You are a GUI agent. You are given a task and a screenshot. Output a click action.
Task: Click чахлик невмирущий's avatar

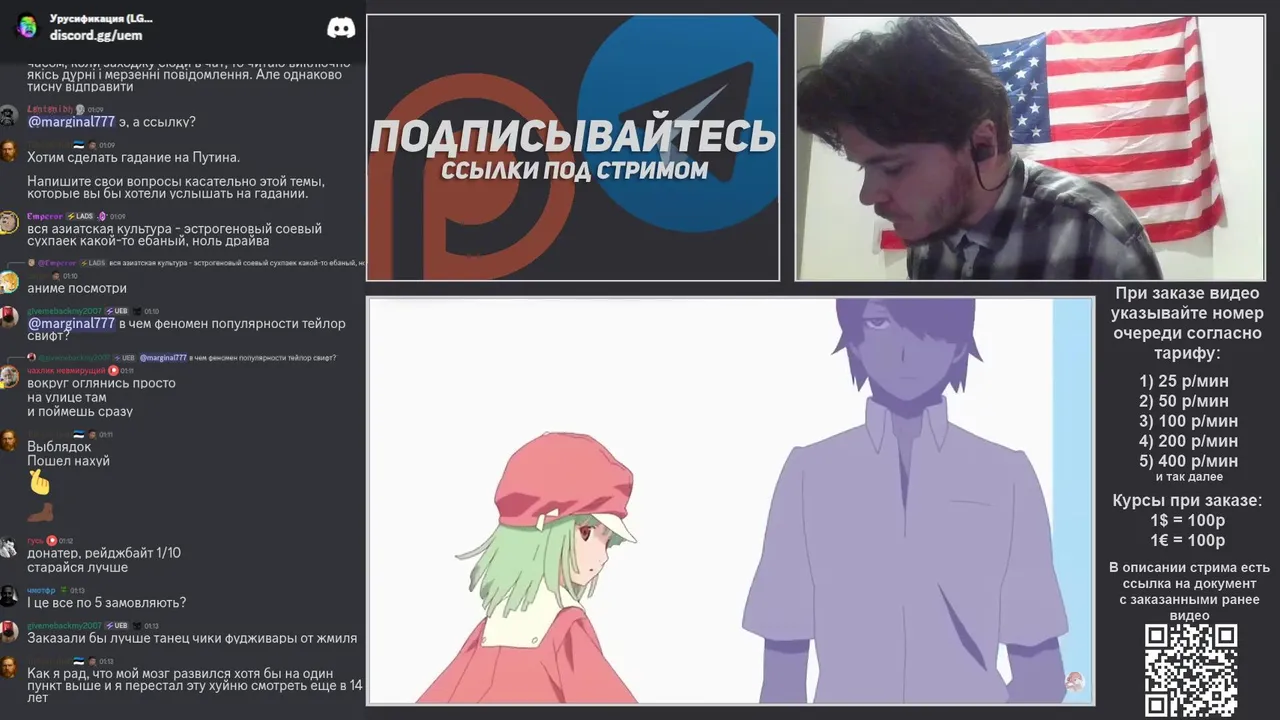(x=9, y=376)
